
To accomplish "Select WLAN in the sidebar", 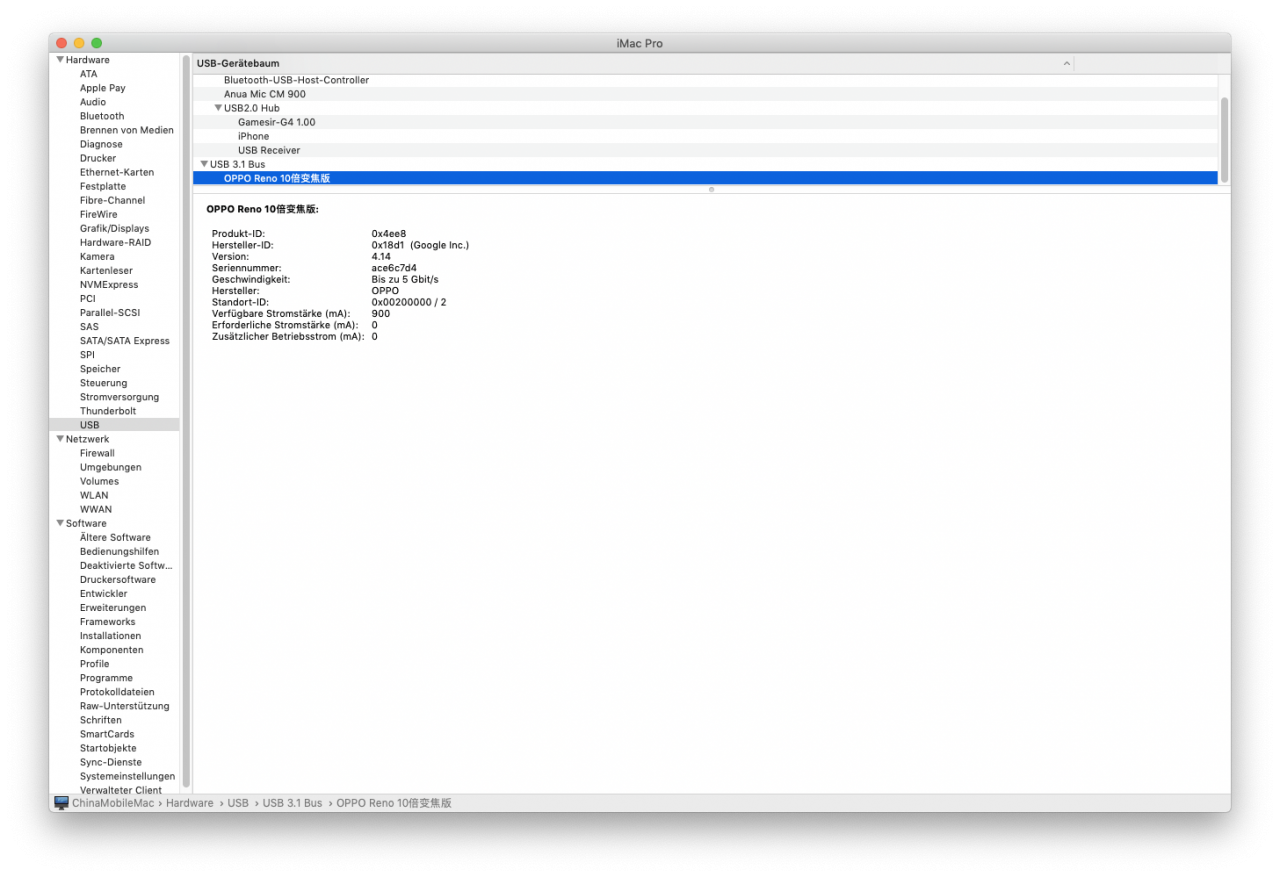I will point(94,495).
